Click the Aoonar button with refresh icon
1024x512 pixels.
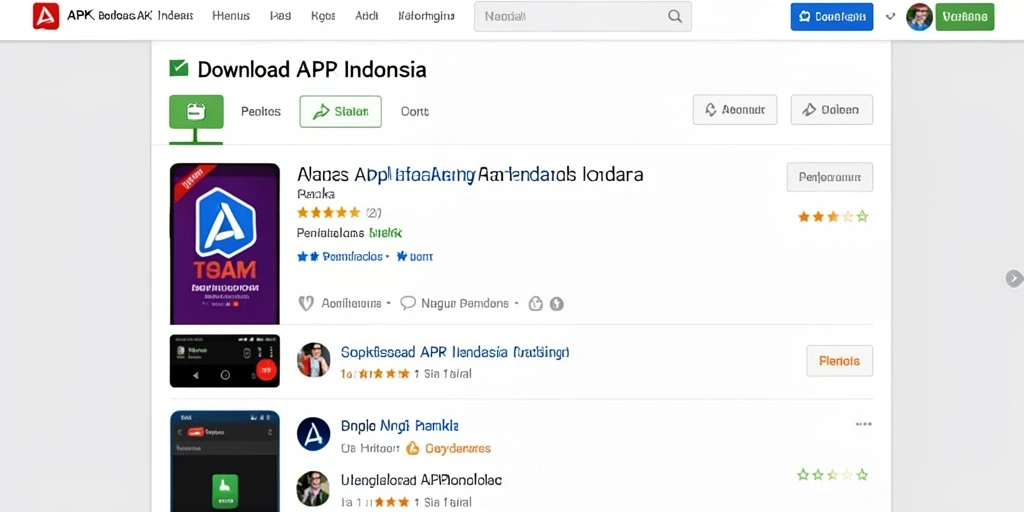coord(735,110)
